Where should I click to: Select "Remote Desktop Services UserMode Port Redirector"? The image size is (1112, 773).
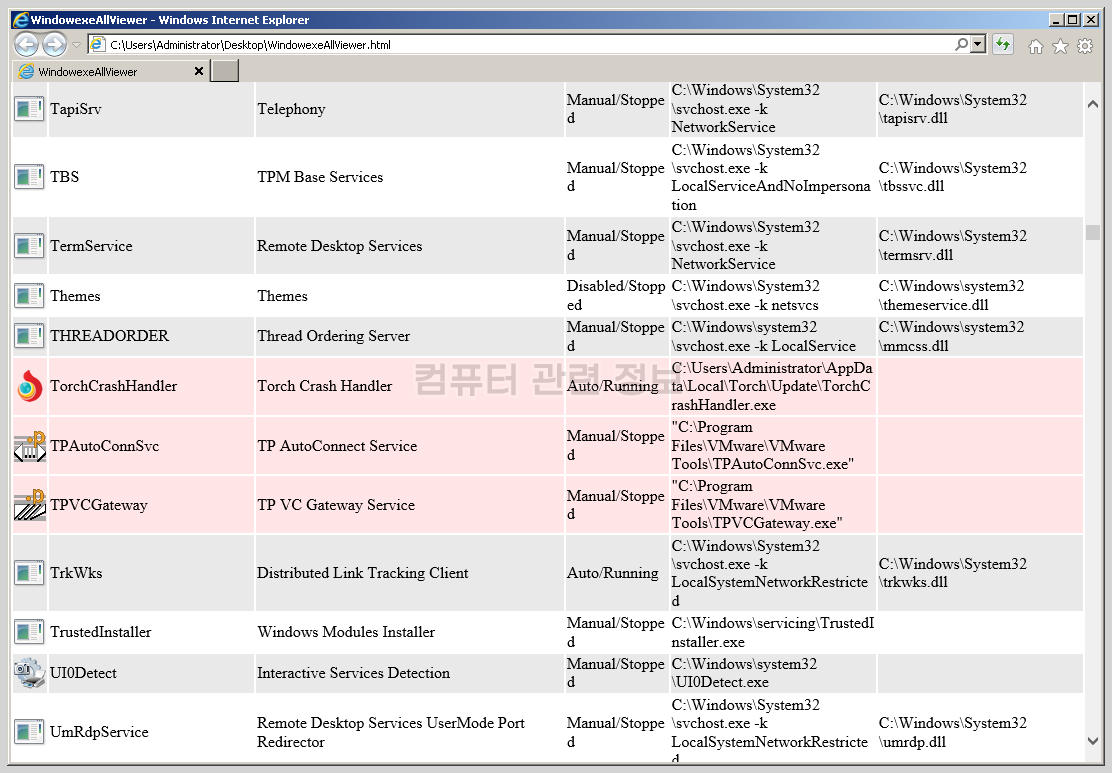click(x=391, y=732)
